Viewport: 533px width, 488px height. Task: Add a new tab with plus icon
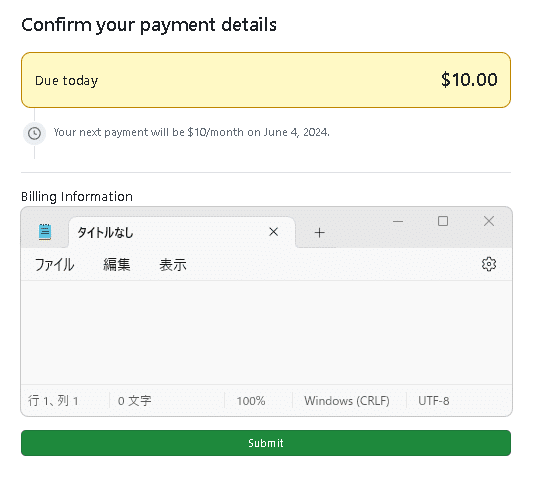click(x=320, y=233)
